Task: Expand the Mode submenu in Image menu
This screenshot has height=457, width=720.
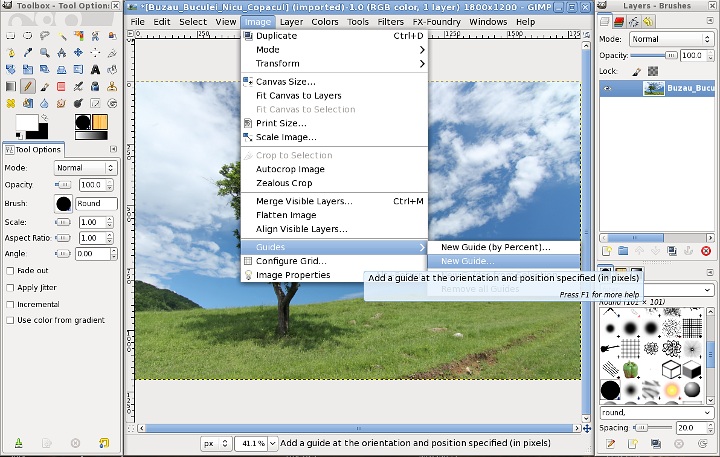Action: (334, 50)
